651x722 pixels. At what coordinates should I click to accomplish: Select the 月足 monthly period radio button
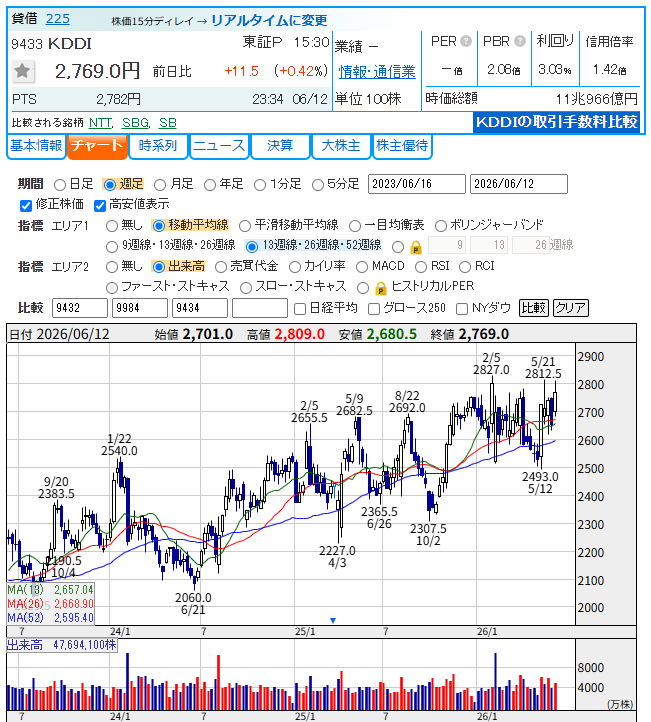click(x=160, y=185)
